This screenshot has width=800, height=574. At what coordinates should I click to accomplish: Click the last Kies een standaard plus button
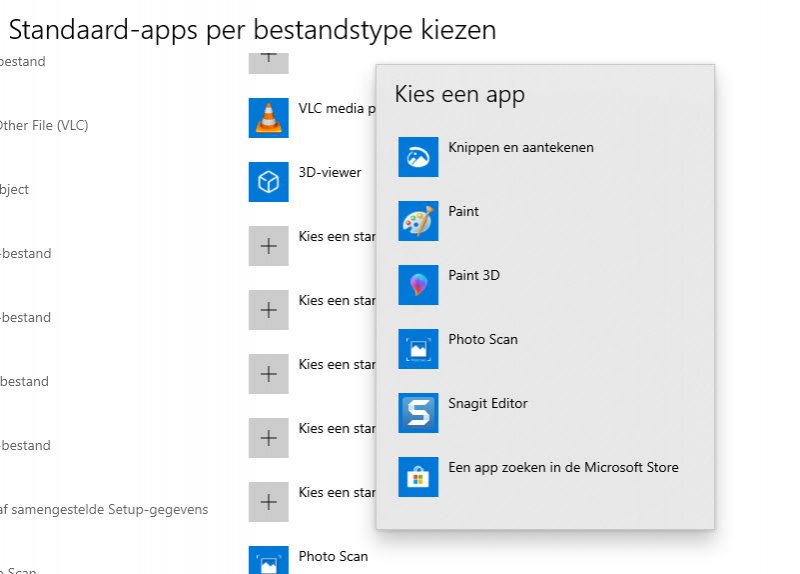pos(268,501)
